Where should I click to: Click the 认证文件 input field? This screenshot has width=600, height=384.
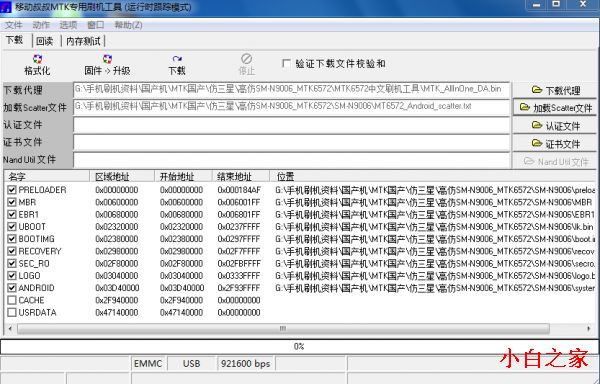292,125
